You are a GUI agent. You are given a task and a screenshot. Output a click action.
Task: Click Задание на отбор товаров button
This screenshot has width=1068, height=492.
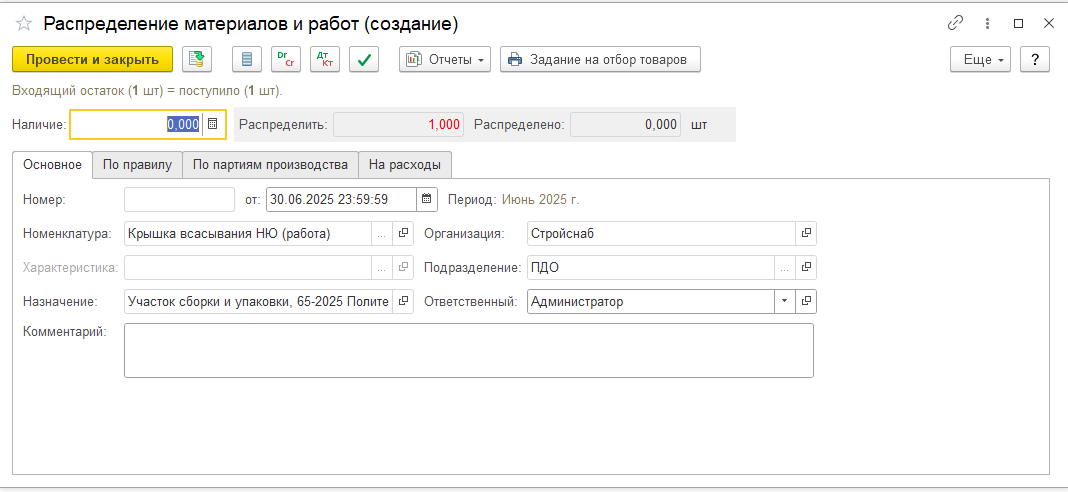[x=599, y=60]
